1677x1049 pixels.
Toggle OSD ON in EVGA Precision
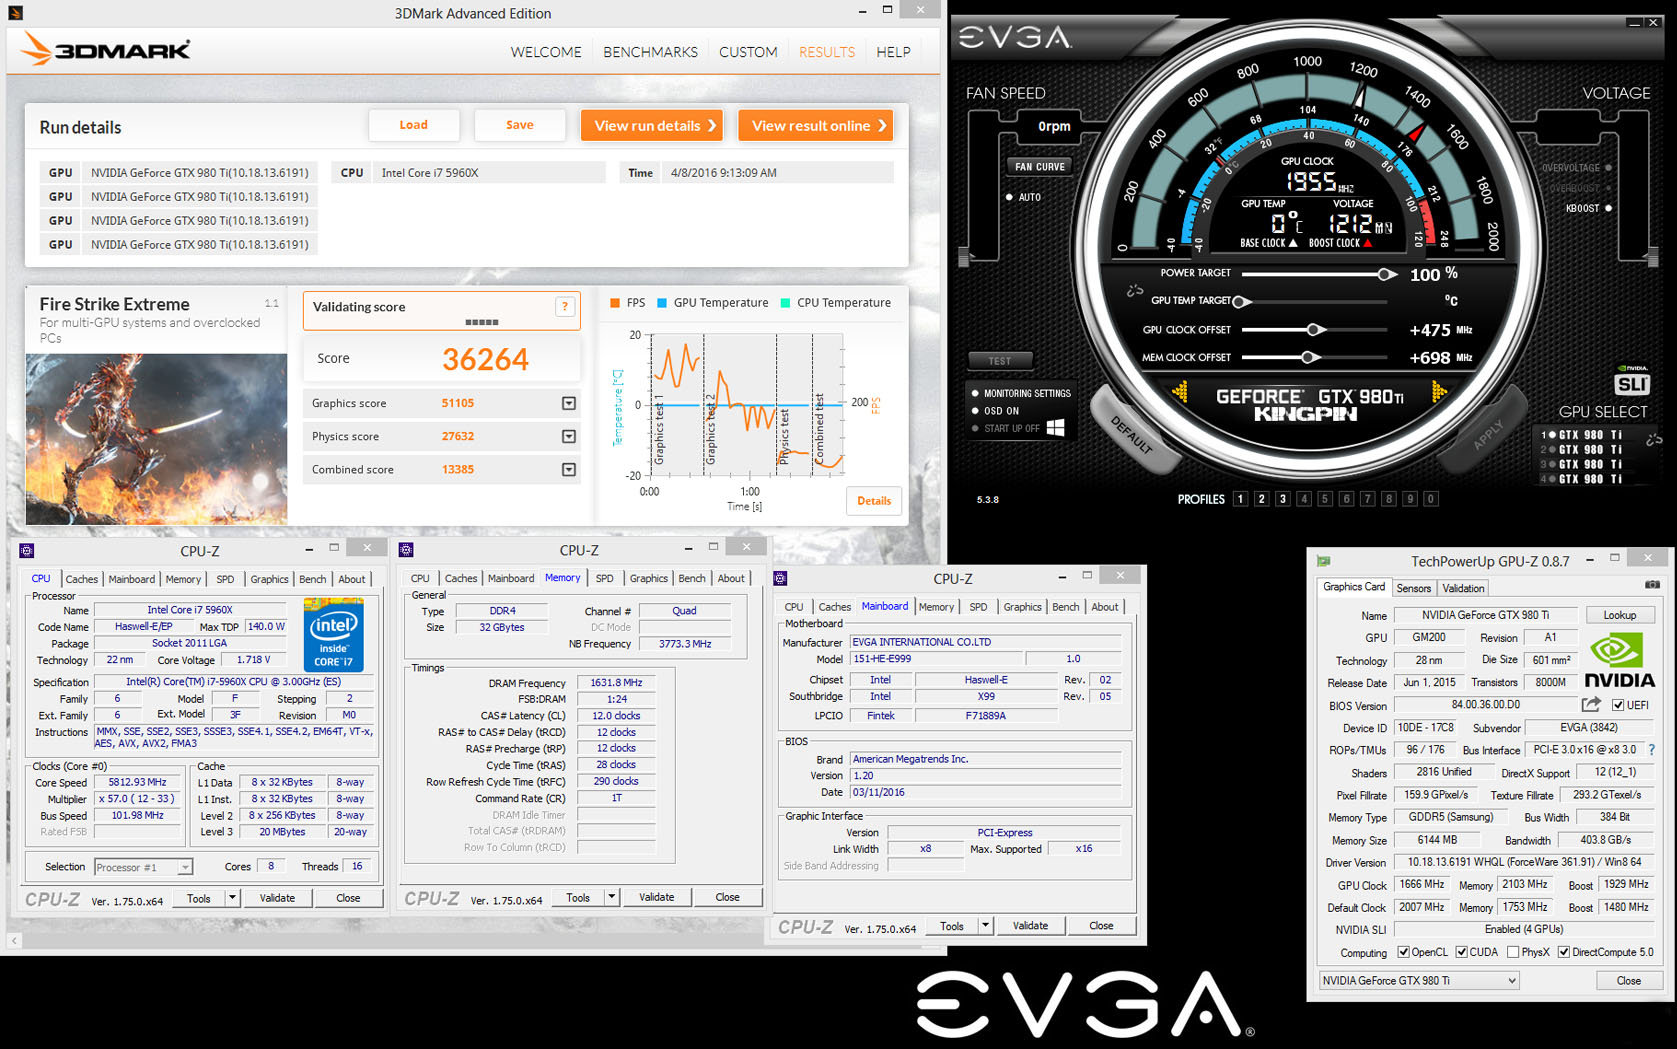975,410
